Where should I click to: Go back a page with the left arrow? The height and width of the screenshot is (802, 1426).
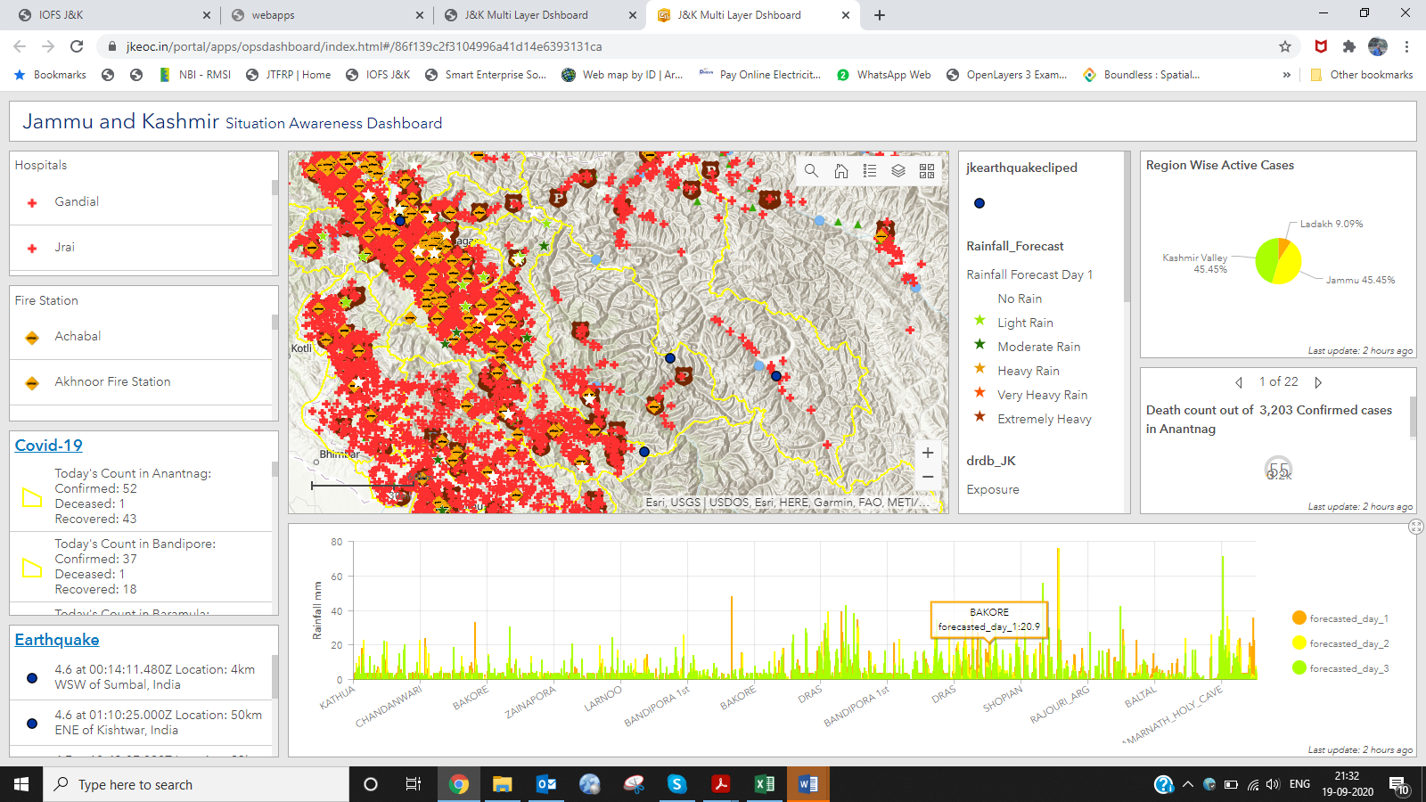[1238, 382]
